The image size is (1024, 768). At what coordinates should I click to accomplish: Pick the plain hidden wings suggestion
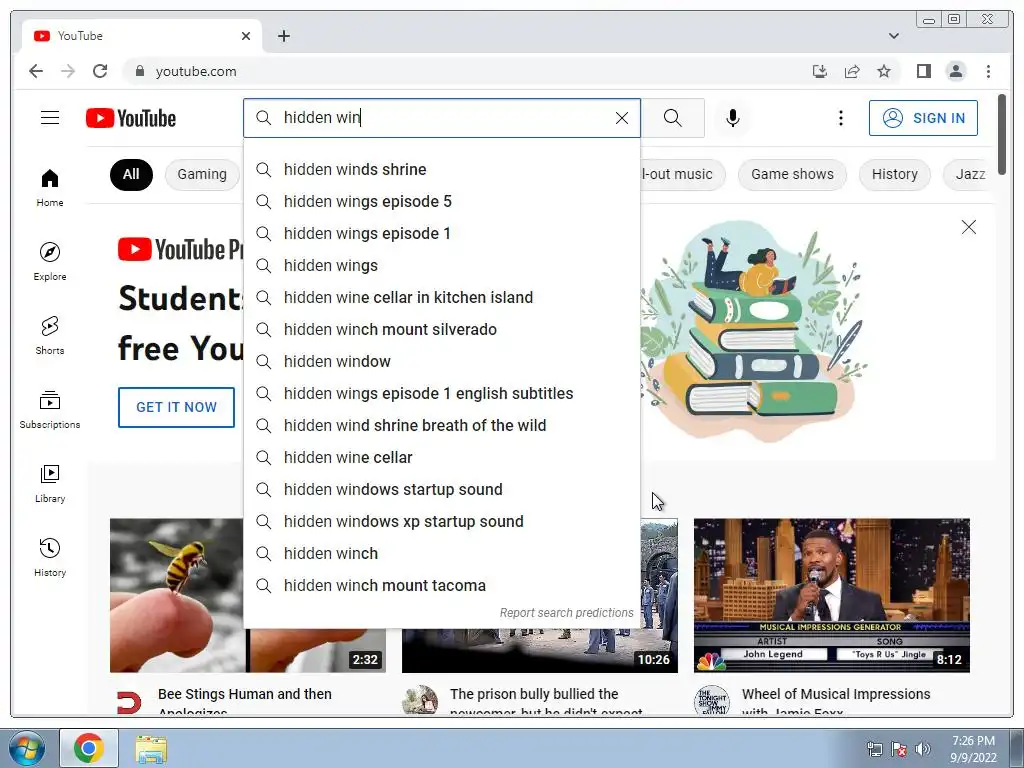coord(442,265)
